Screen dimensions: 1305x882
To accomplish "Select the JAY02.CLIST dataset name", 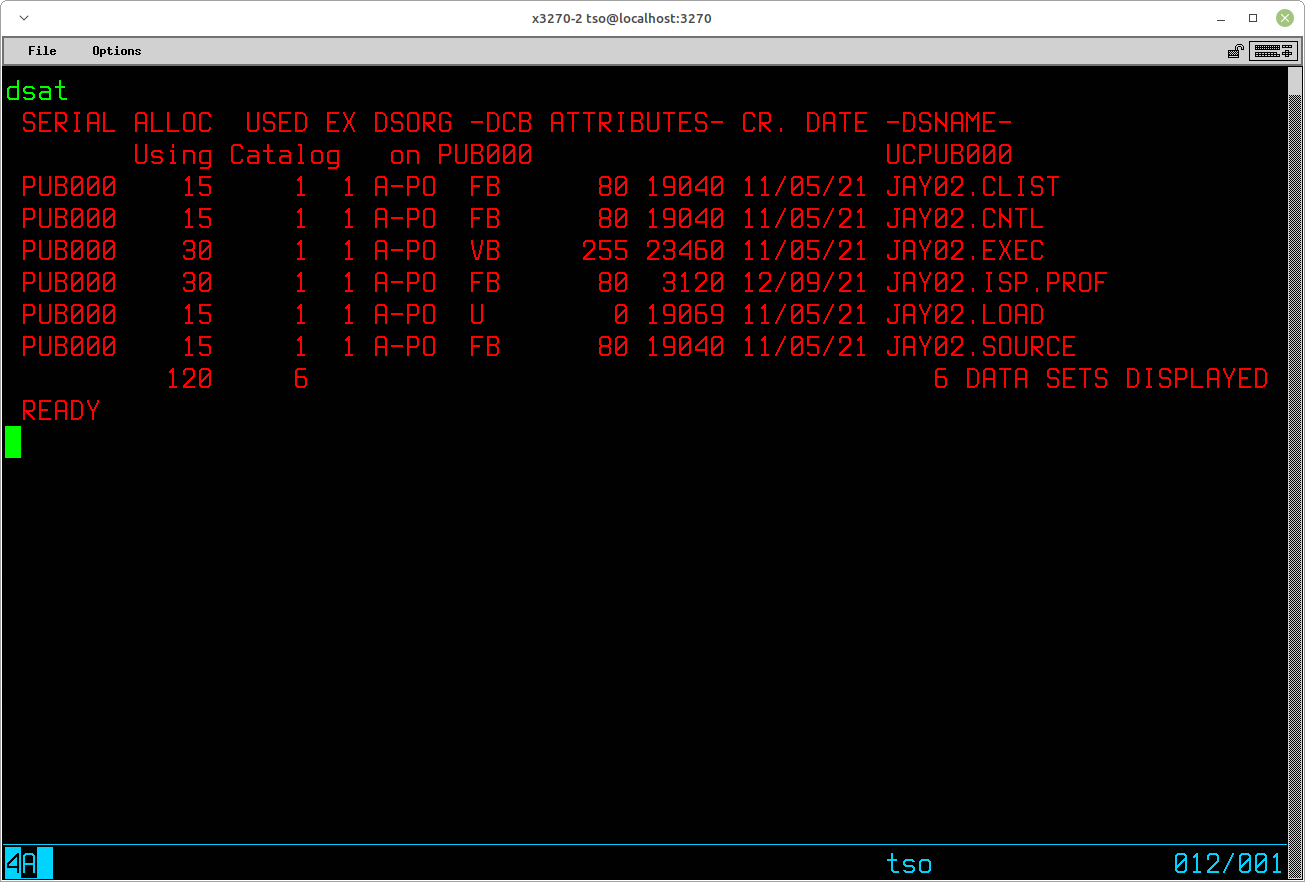I will point(972,187).
